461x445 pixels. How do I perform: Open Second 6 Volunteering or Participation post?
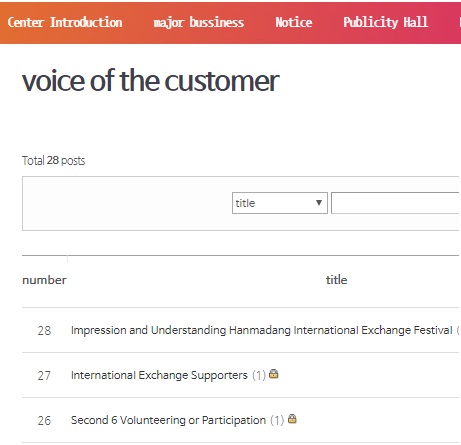pyautogui.click(x=168, y=420)
